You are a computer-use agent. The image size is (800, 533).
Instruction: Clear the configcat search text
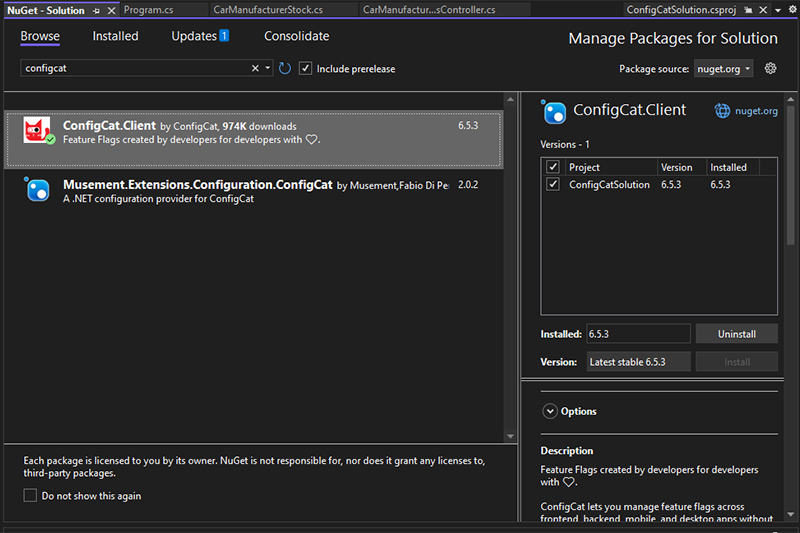(255, 68)
